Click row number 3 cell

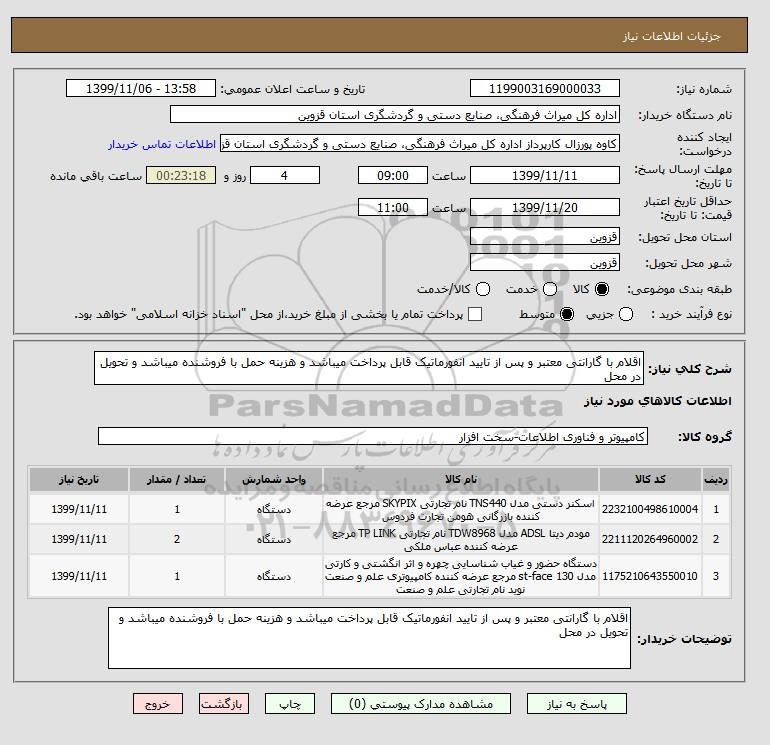click(x=716, y=576)
